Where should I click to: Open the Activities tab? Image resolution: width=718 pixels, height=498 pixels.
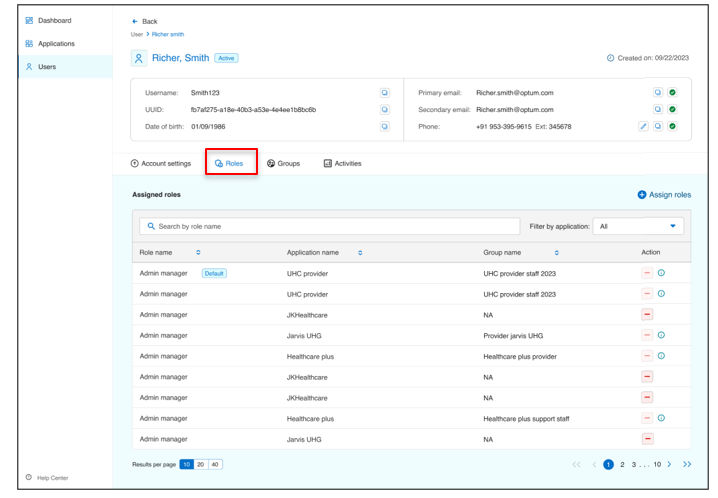343,163
